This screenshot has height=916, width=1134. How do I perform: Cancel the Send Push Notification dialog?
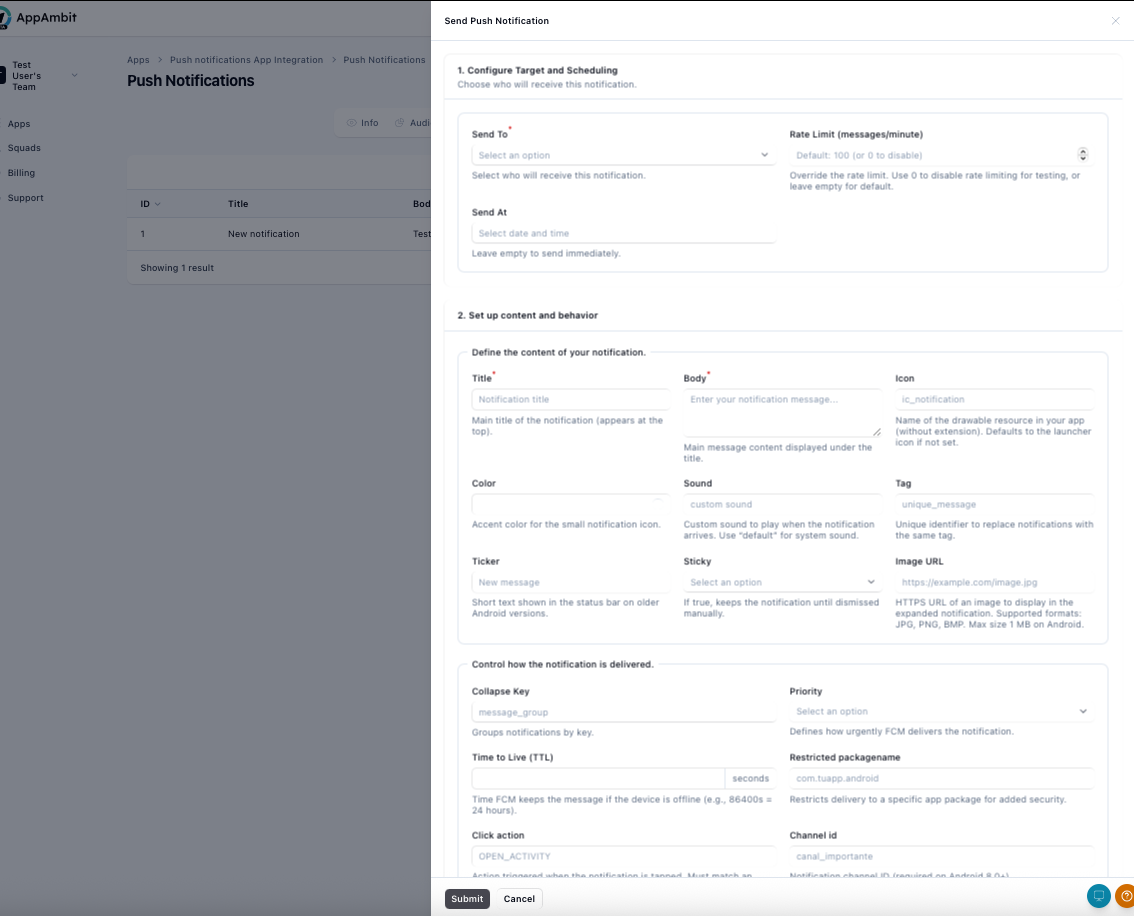tap(518, 898)
